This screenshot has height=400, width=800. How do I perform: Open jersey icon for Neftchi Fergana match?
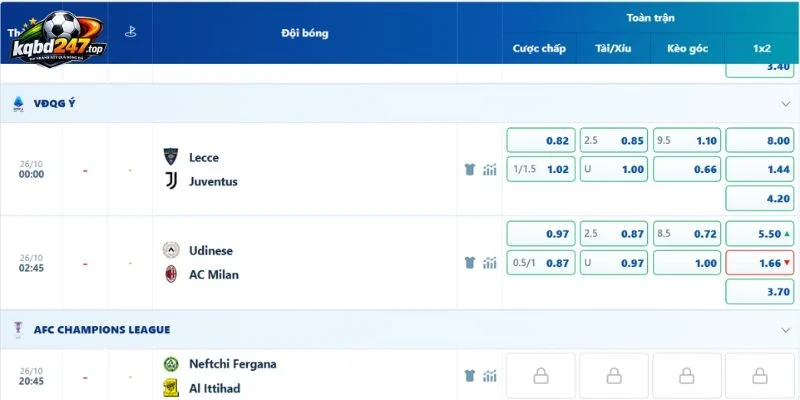point(470,376)
